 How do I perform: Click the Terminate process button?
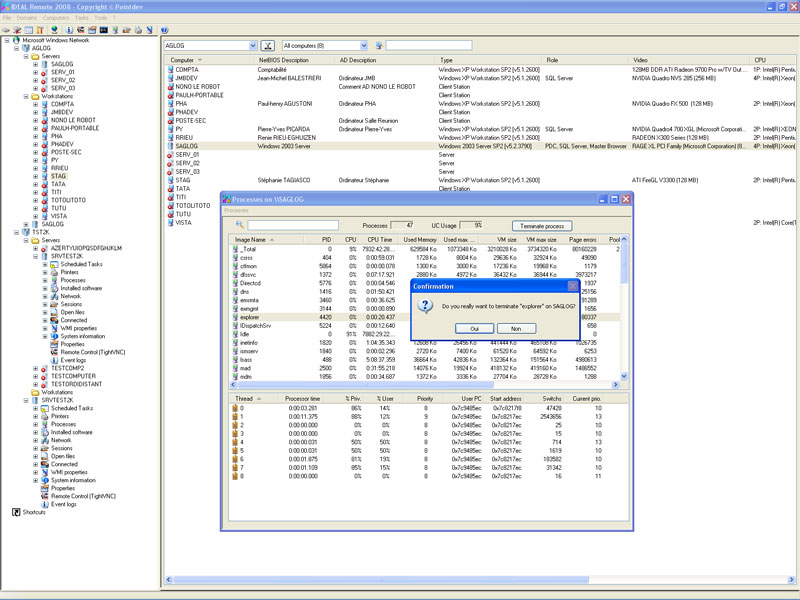point(542,226)
